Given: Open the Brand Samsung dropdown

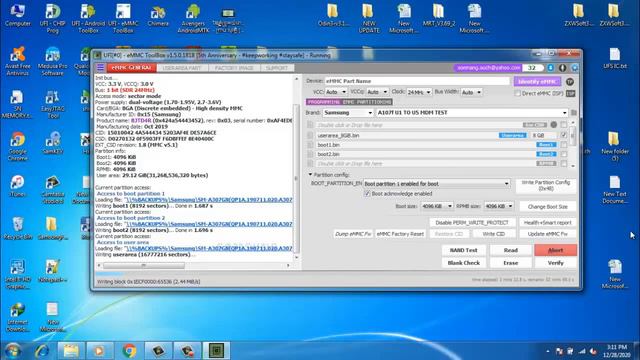Looking at the screenshot, I should point(348,113).
